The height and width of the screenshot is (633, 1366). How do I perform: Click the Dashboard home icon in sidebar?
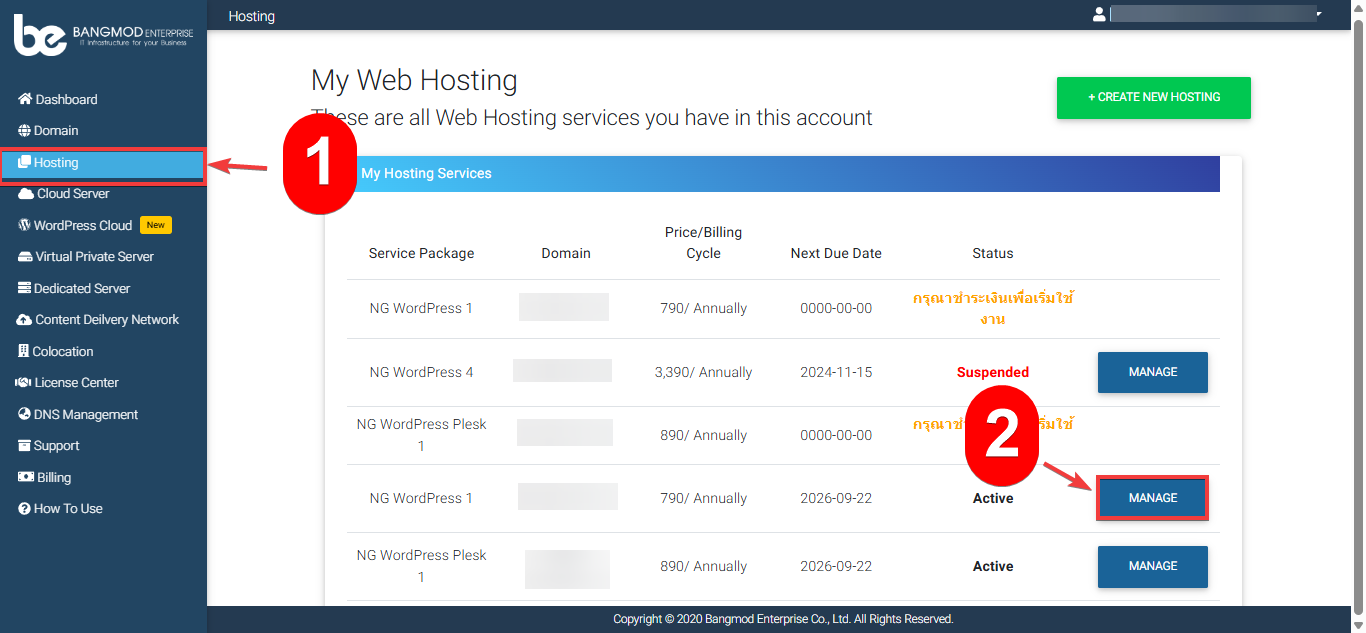25,99
